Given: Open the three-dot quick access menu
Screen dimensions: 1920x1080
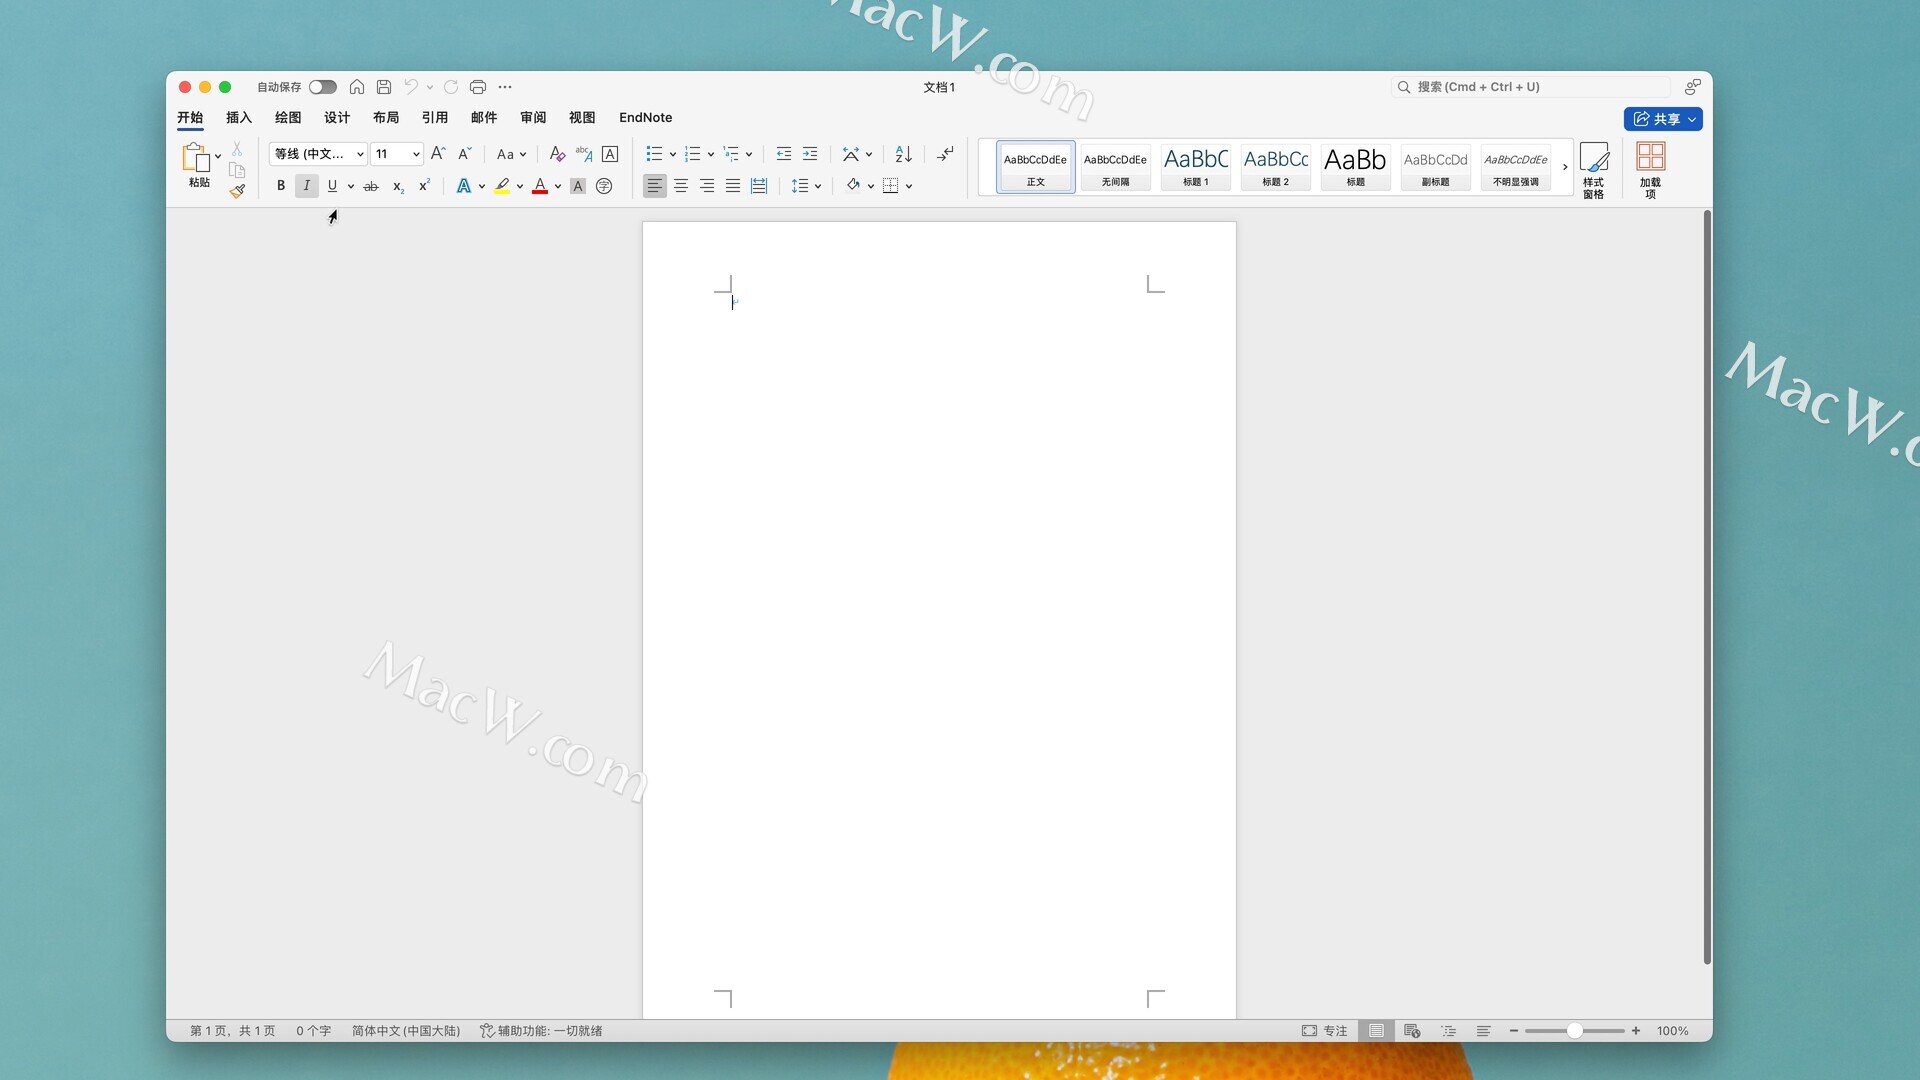Looking at the screenshot, I should pos(505,87).
